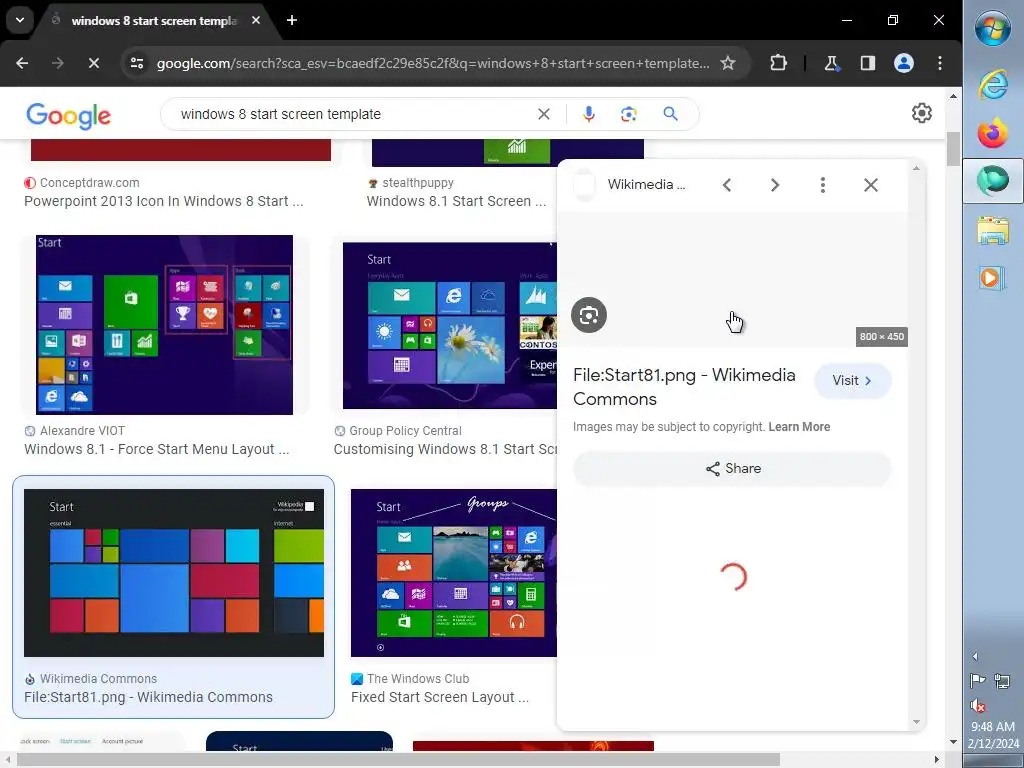This screenshot has width=1024, height=768.
Task: Select Group Policy Central start screen thumbnail
Action: 450,325
